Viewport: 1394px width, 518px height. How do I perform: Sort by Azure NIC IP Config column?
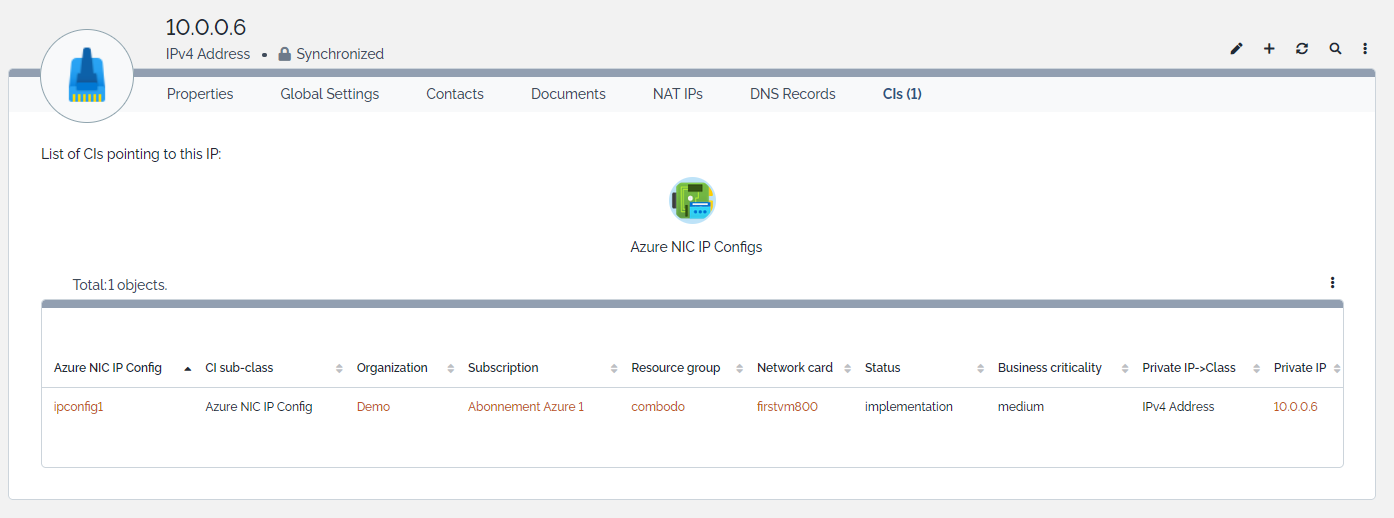click(108, 368)
